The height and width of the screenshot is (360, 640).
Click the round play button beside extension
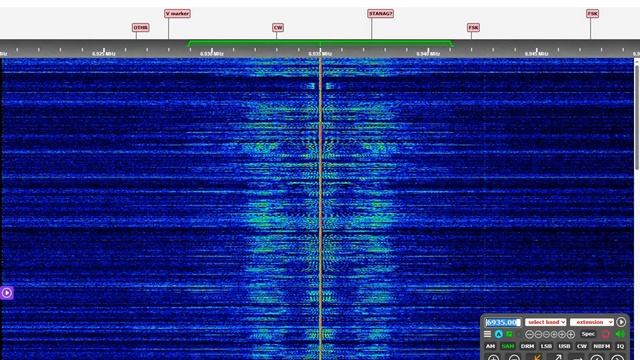pyautogui.click(x=621, y=322)
